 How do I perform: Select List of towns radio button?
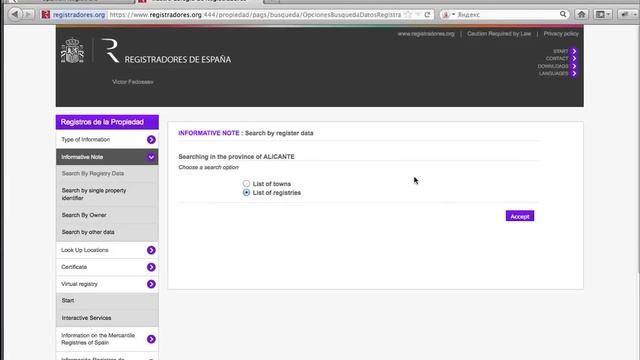tap(246, 184)
